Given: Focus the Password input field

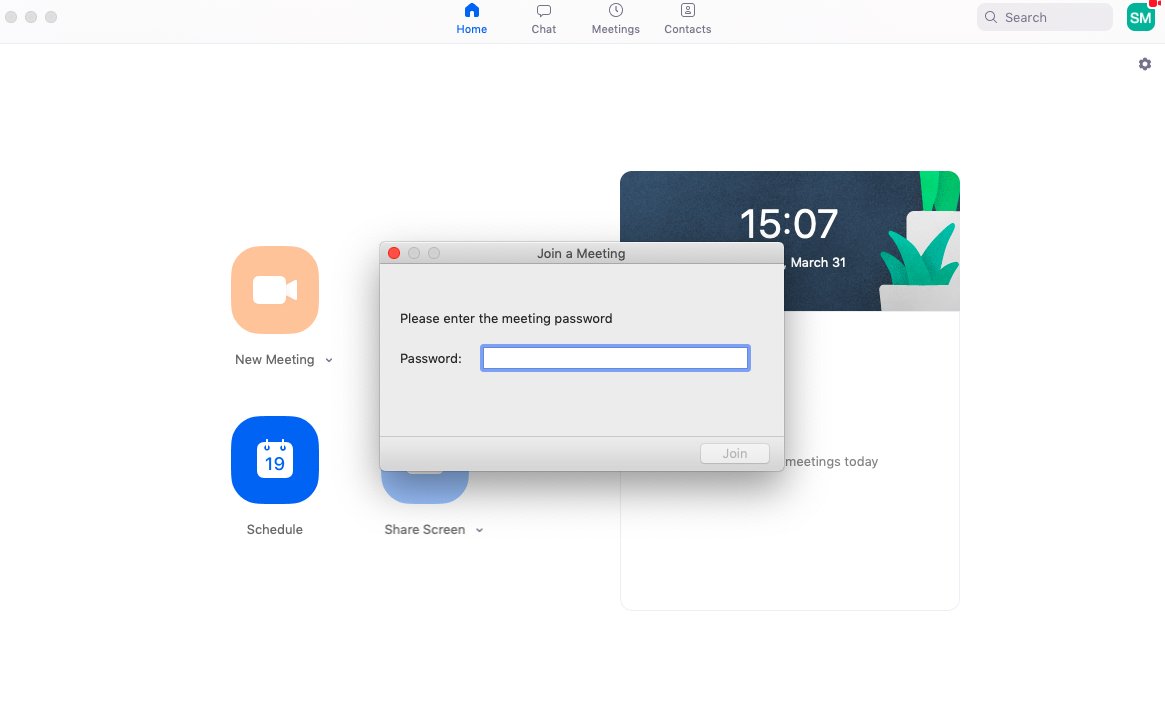Looking at the screenshot, I should [615, 358].
